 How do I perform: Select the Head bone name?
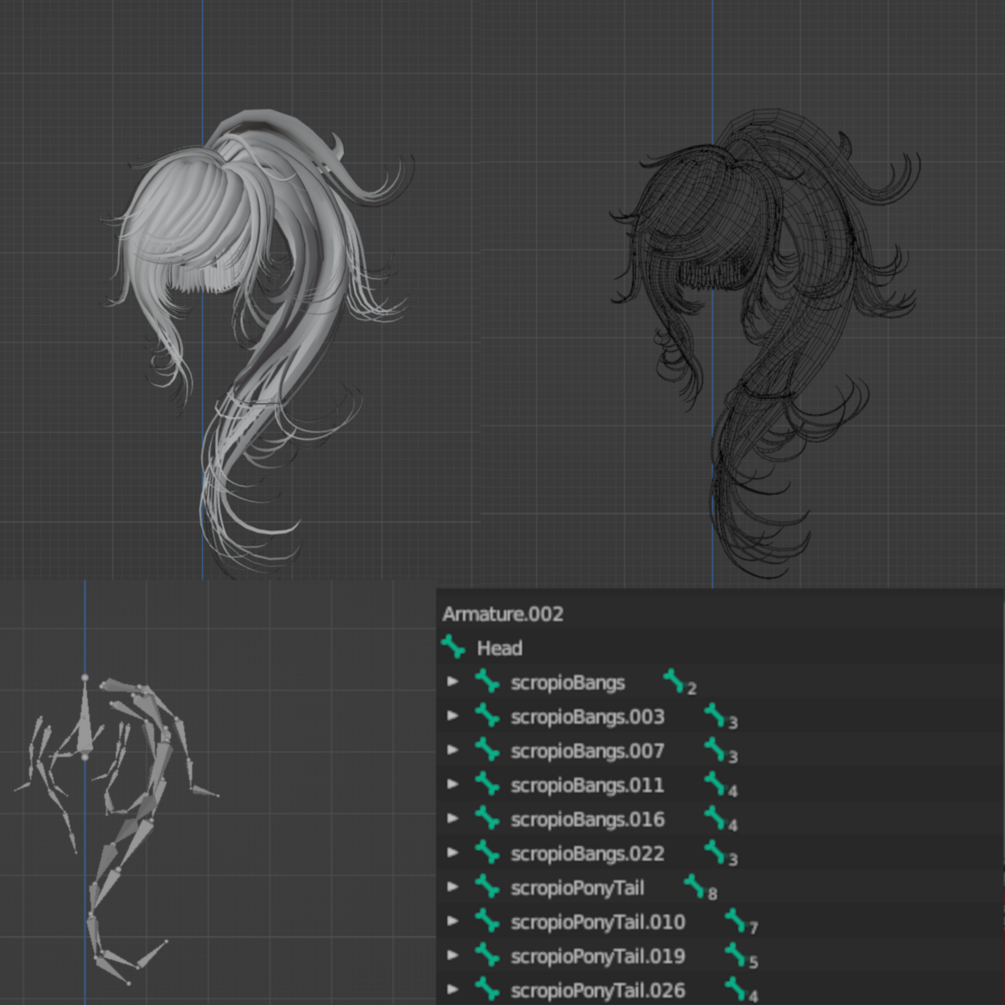point(499,648)
